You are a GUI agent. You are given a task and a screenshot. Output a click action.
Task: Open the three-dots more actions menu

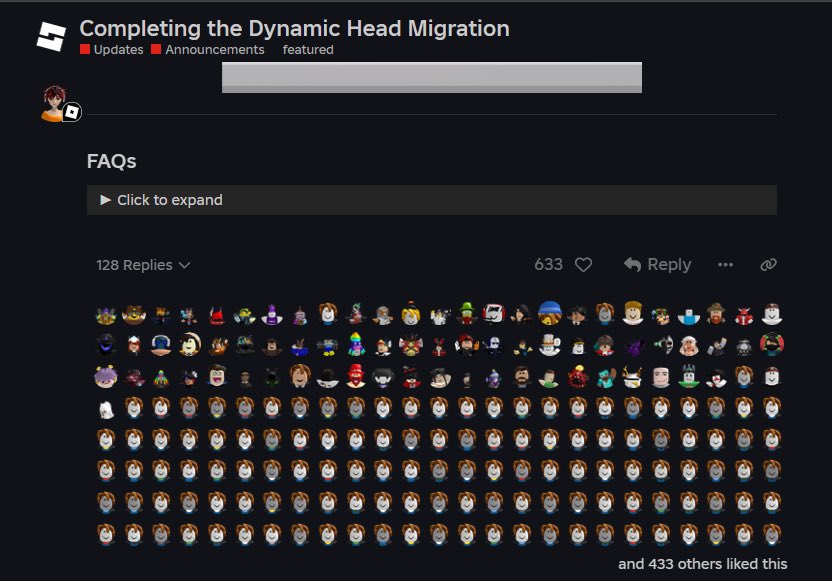pos(725,264)
